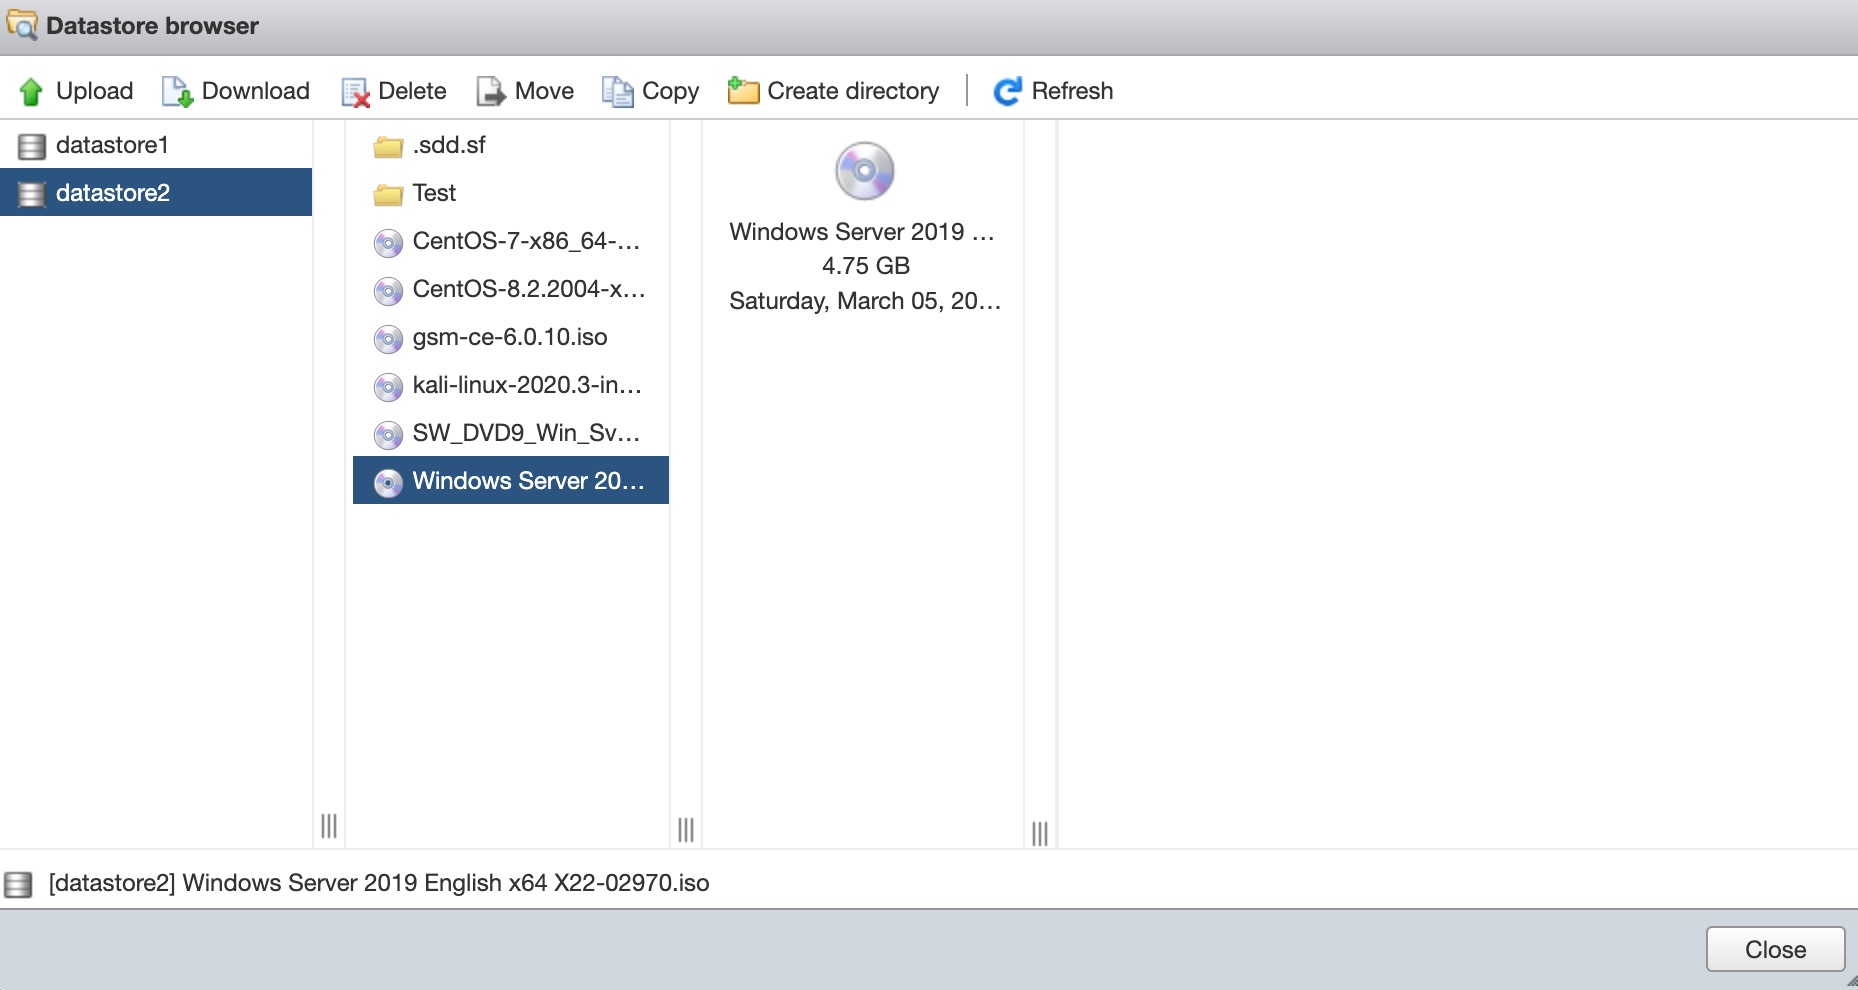Select the Windows Server 20… file name
The width and height of the screenshot is (1858, 990).
pos(528,481)
